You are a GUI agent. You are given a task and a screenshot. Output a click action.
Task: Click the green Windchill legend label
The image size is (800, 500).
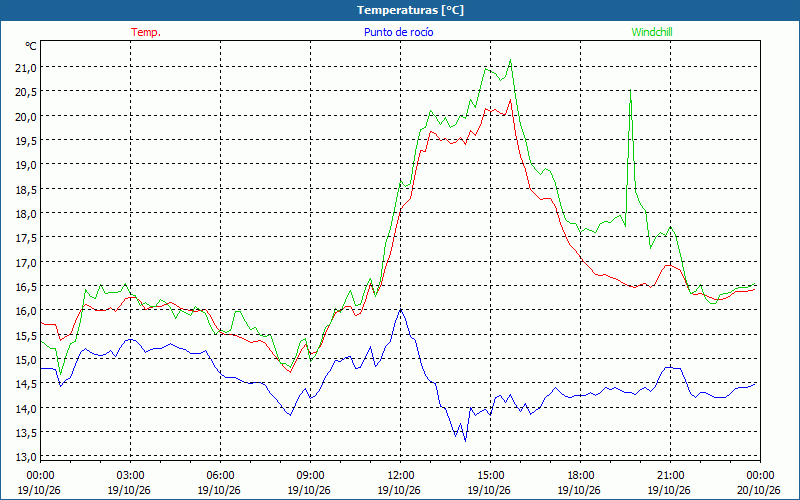(x=652, y=32)
